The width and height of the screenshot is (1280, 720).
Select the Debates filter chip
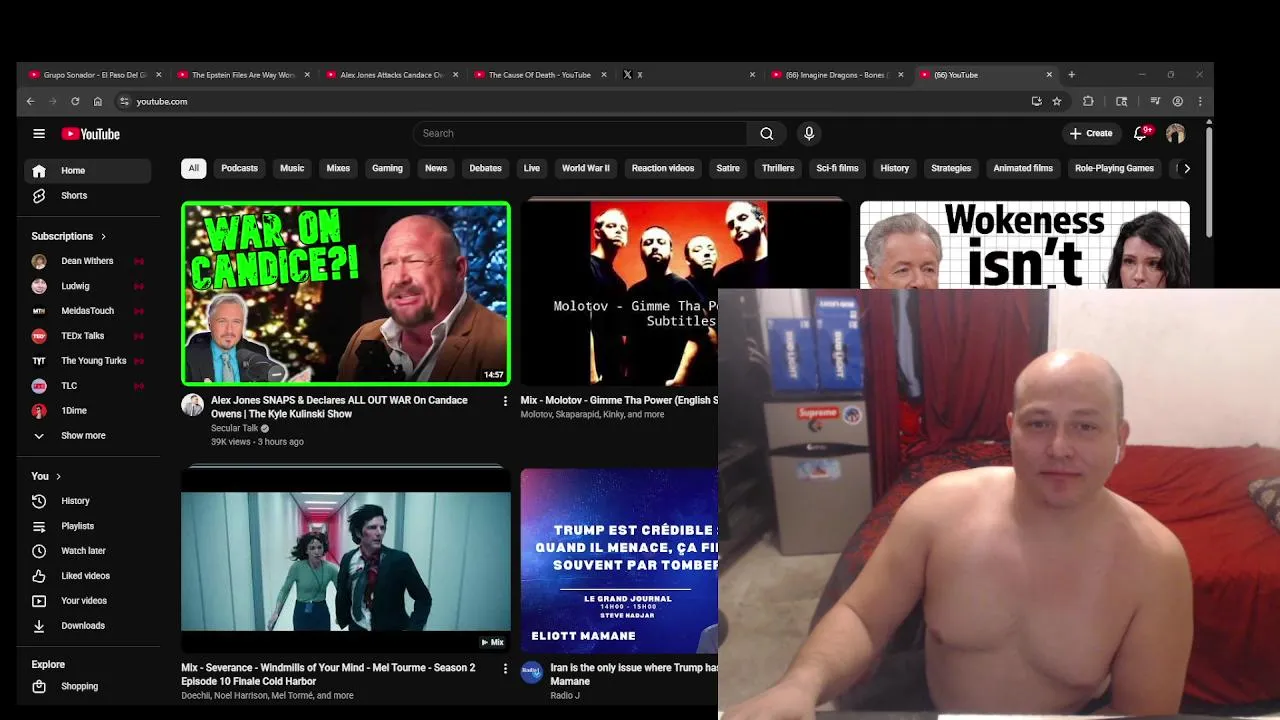(485, 168)
